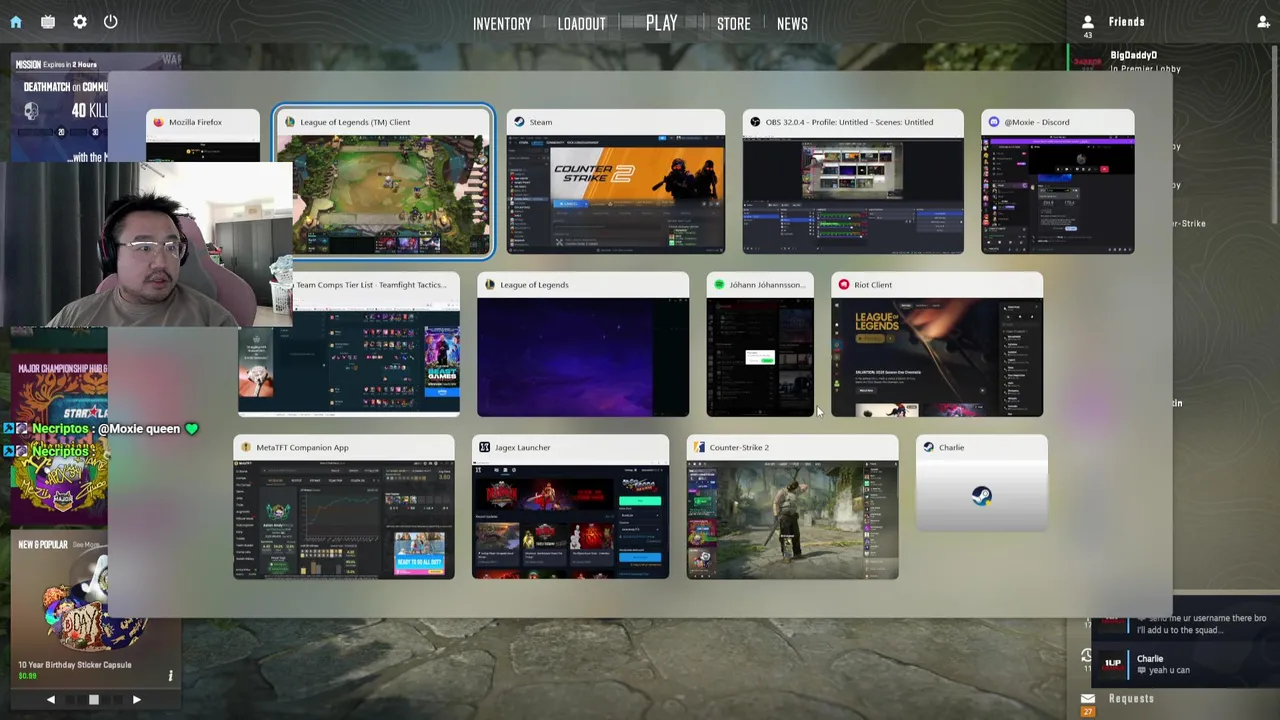
Task: Switch to the Johann Johannsson Spotify window
Action: (760, 345)
